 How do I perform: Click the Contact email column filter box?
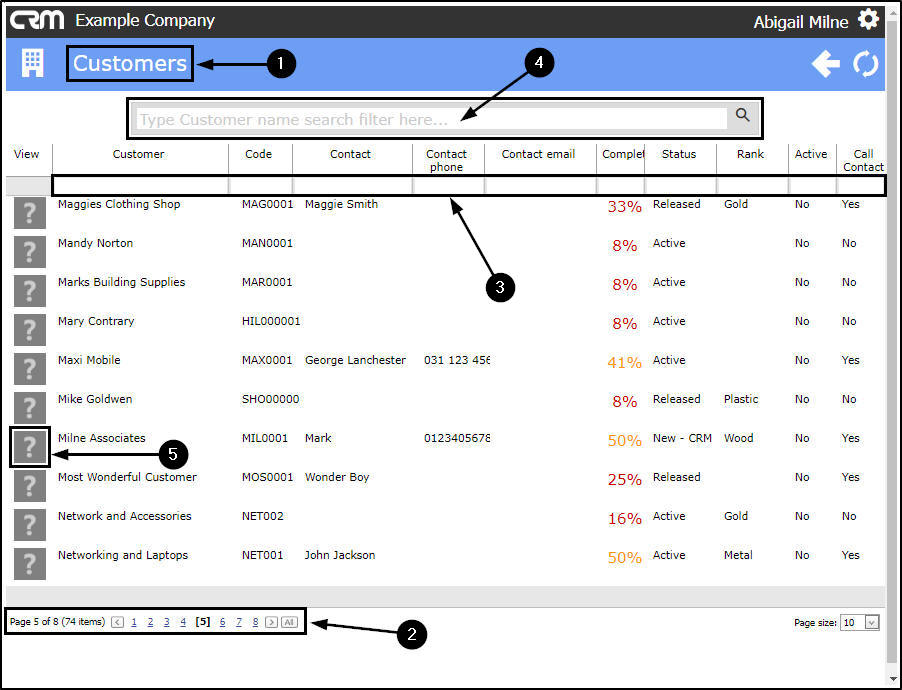[x=541, y=185]
